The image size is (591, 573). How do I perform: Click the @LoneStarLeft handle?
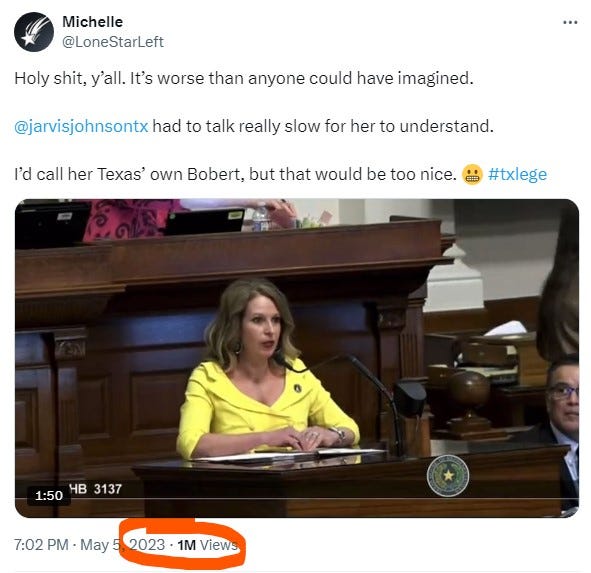pos(113,42)
